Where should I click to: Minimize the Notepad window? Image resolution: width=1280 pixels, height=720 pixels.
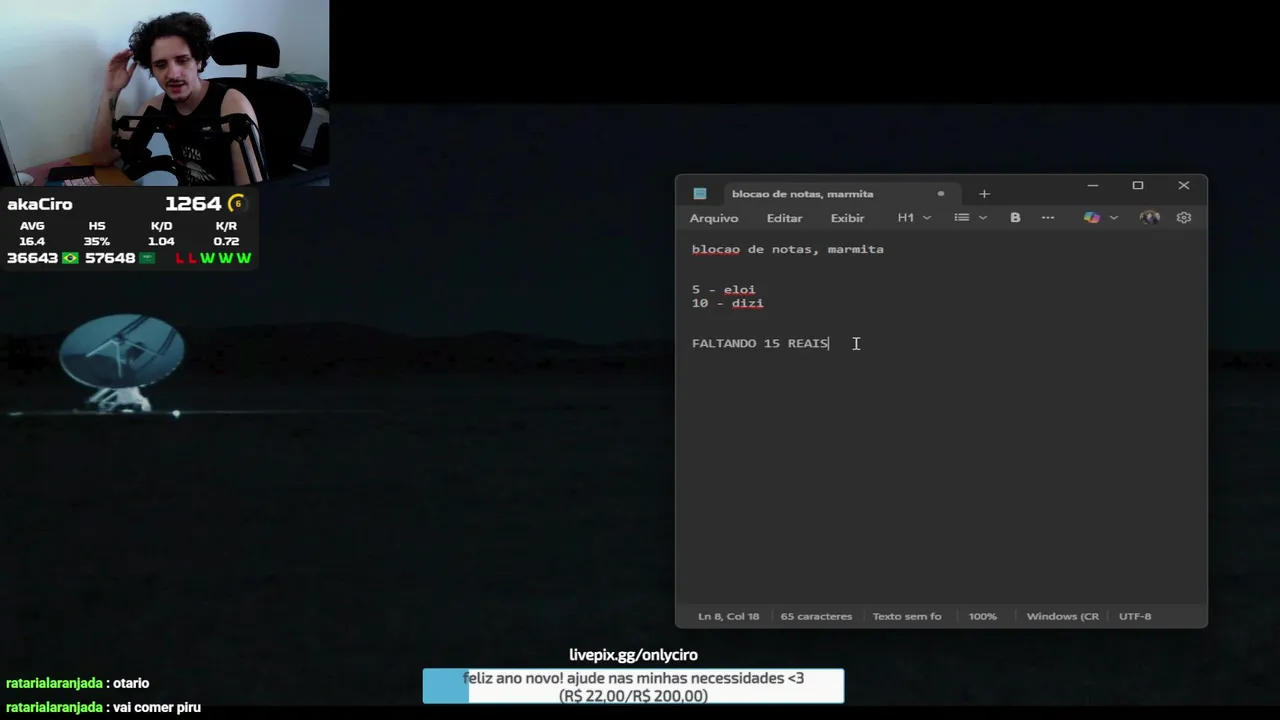[x=1093, y=186]
